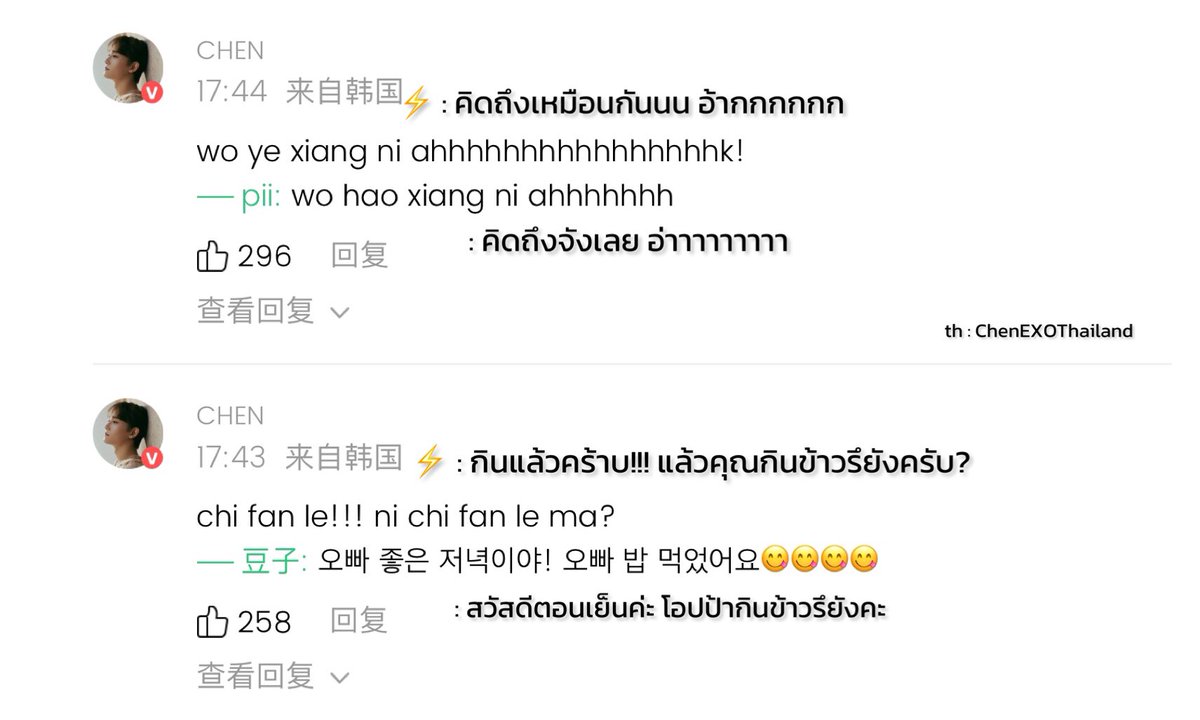Click the lightning bolt icon beside 17:44
This screenshot has height=720, width=1200.
pyautogui.click(x=416, y=101)
